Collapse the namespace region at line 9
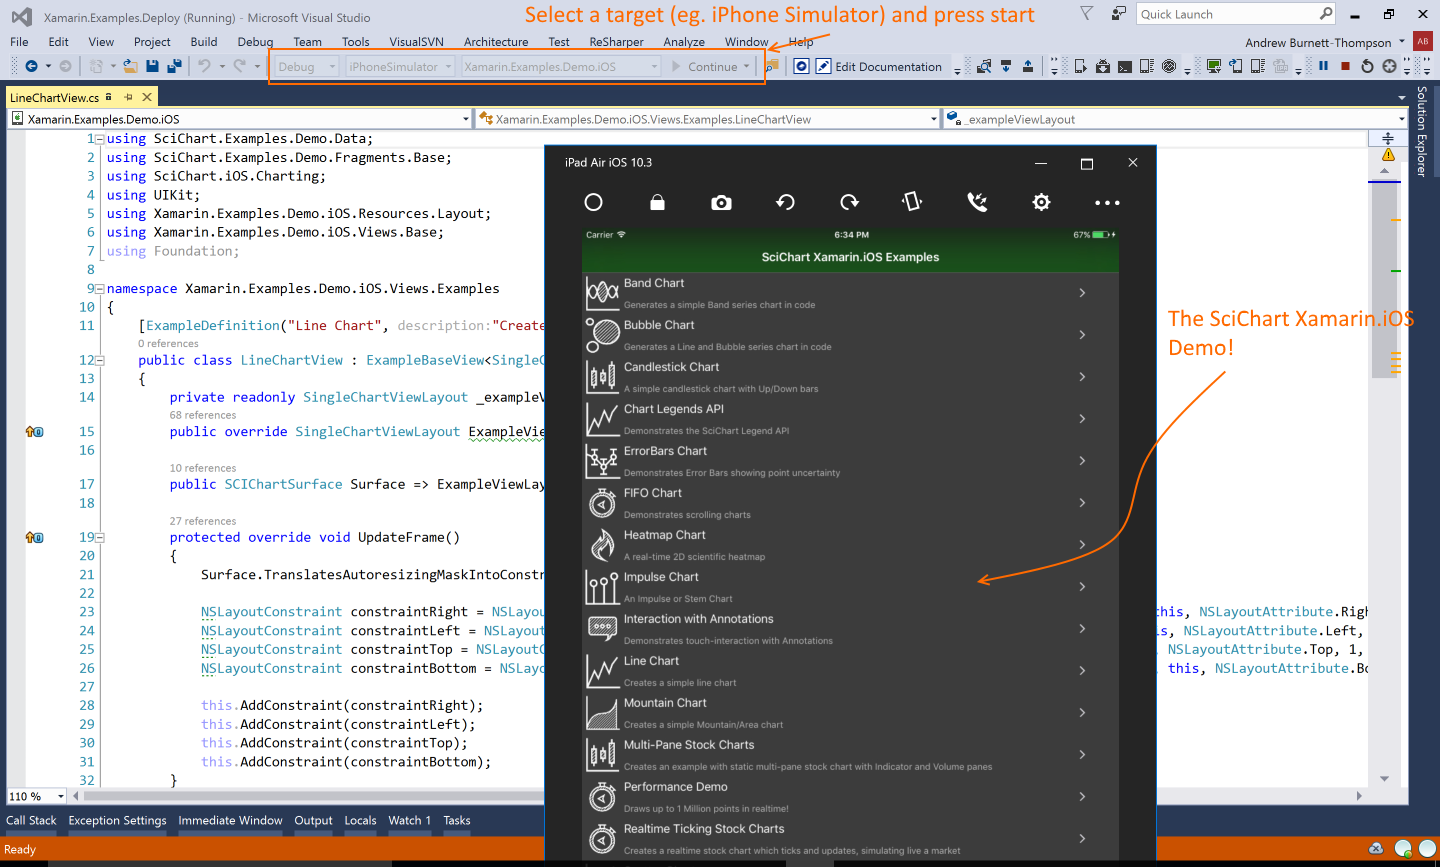The image size is (1440, 867). [100, 289]
